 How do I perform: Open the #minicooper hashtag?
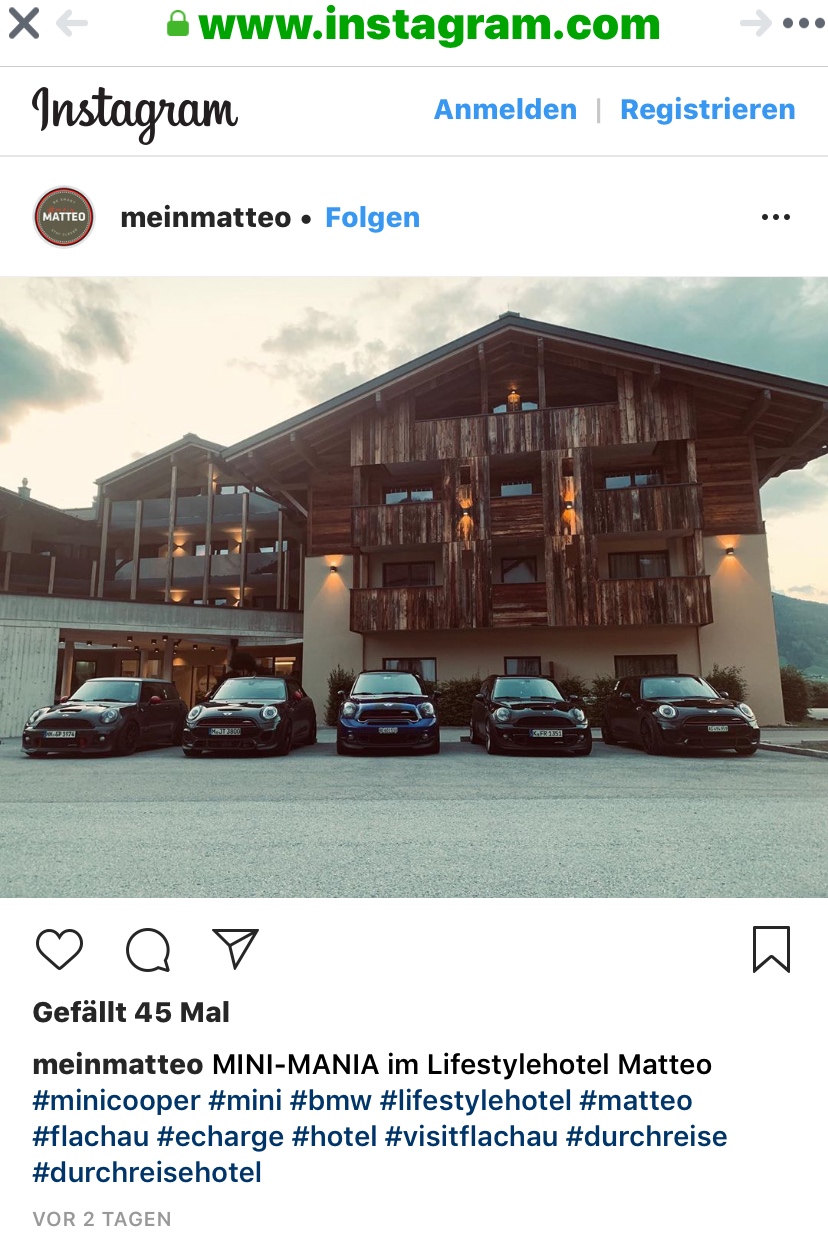tap(117, 1101)
